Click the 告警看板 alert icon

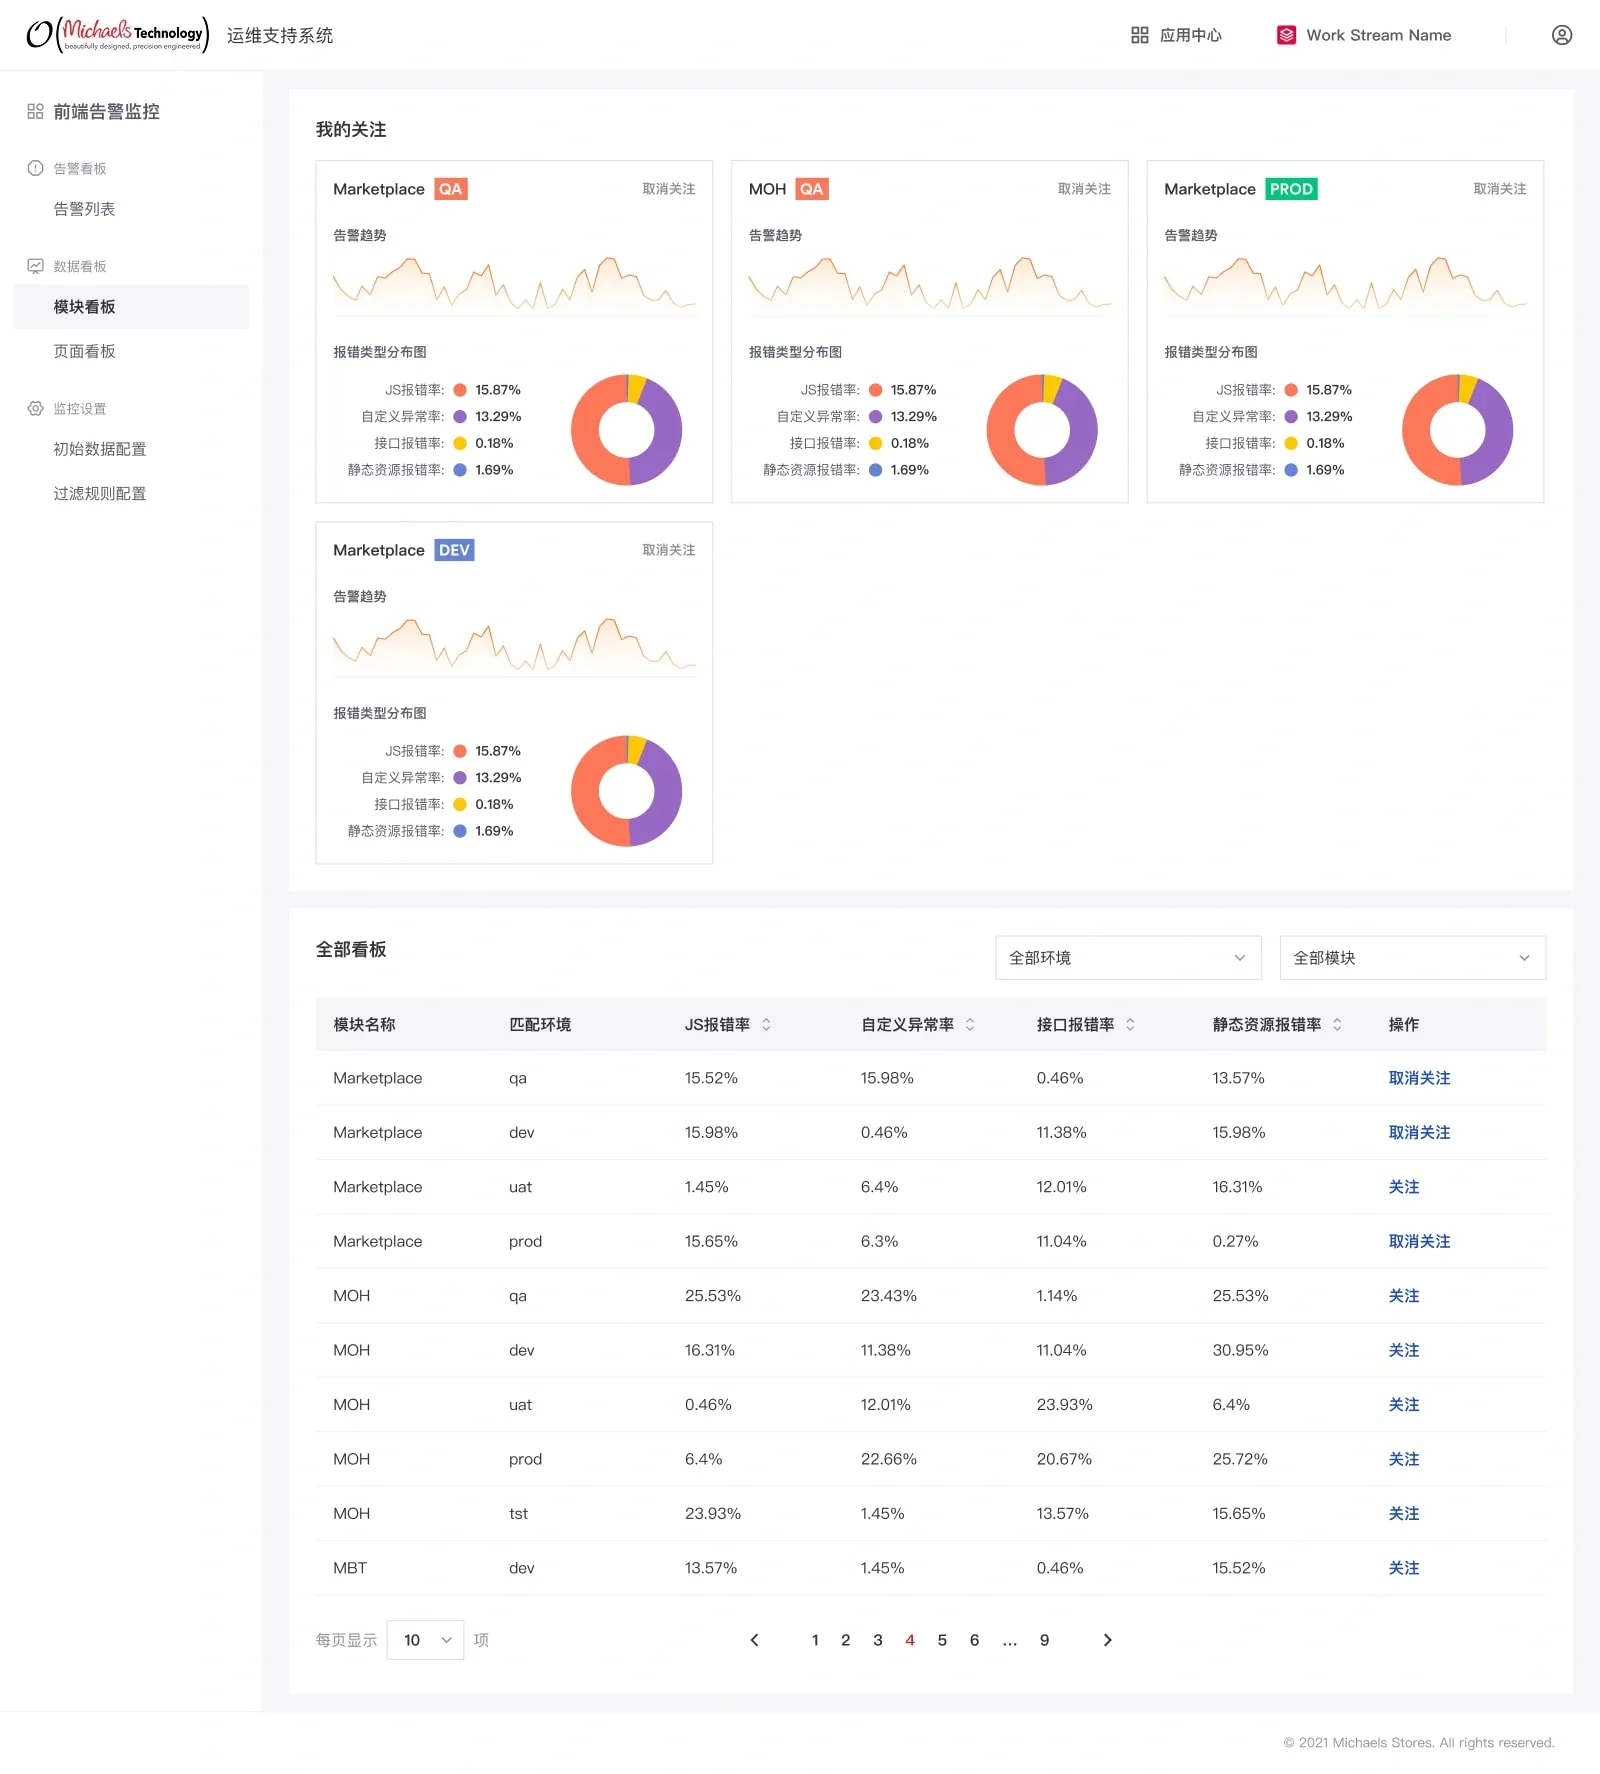[35, 168]
